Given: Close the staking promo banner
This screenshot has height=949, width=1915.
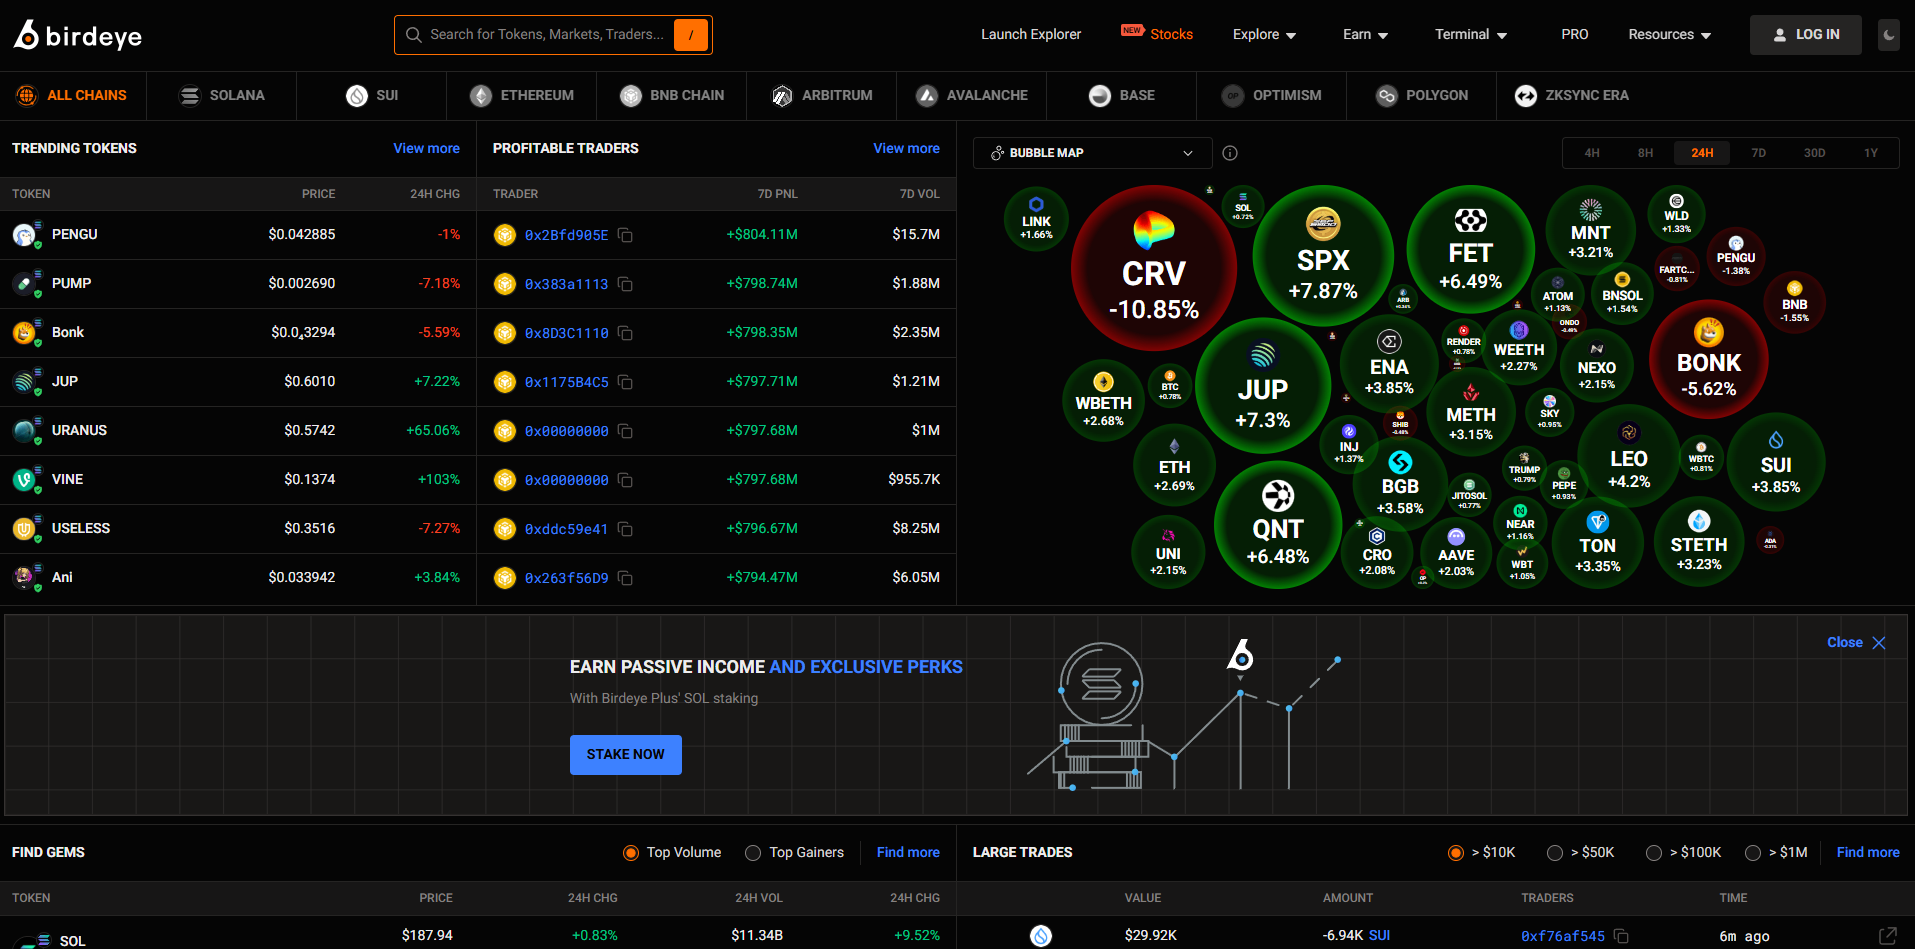Looking at the screenshot, I should (1856, 643).
